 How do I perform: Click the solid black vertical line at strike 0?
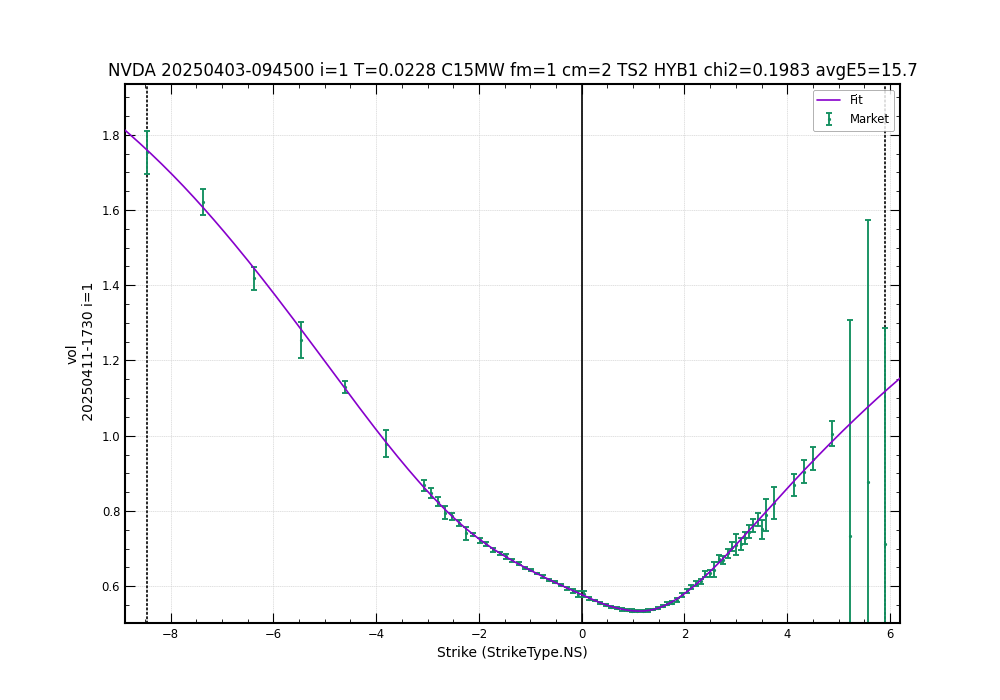pos(582,300)
